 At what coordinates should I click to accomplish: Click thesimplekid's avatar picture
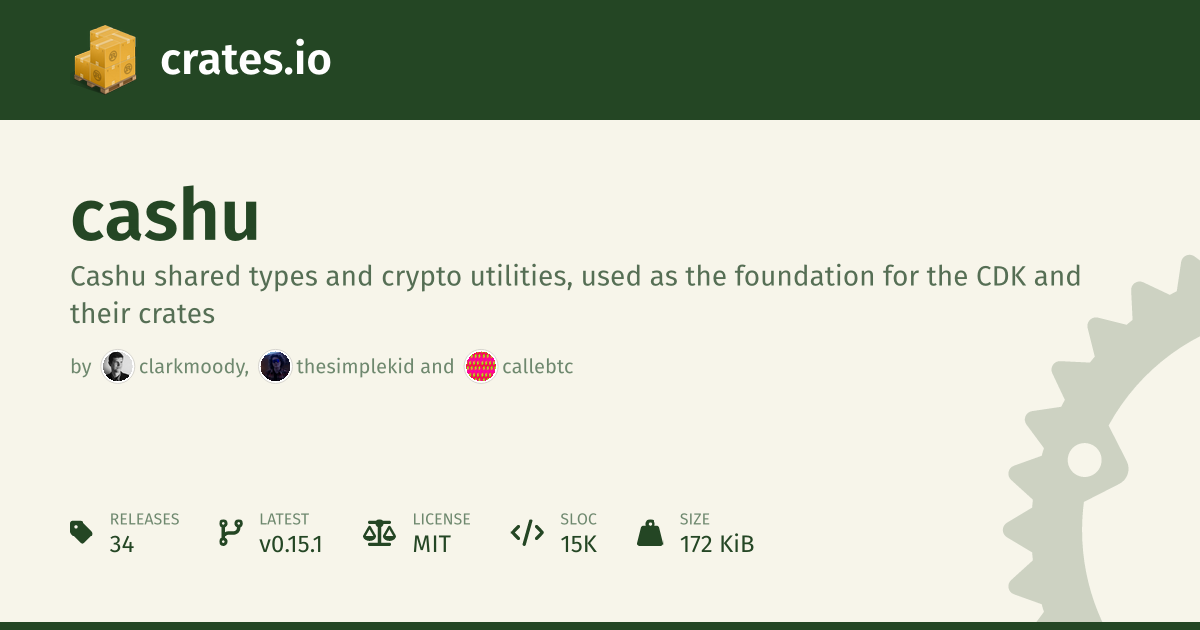pos(275,367)
